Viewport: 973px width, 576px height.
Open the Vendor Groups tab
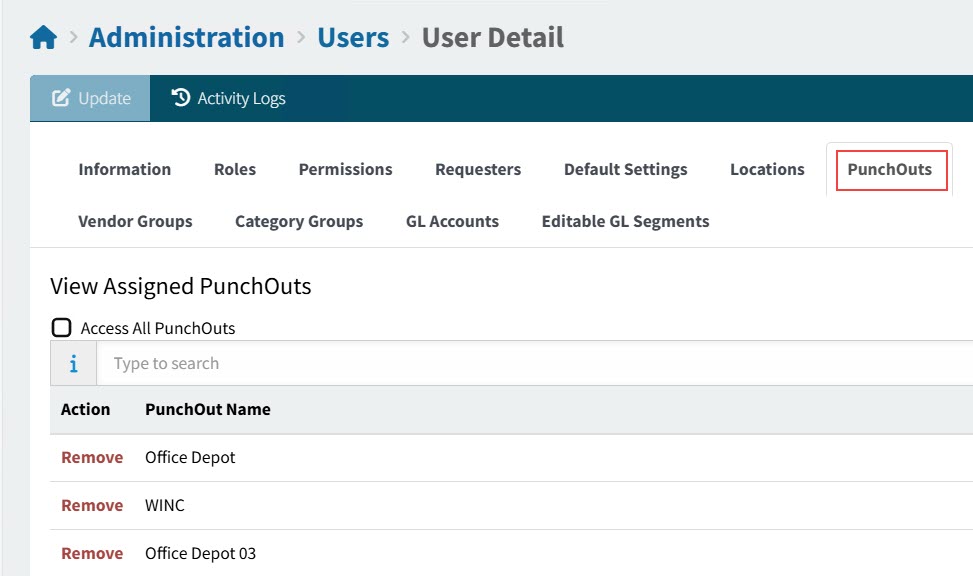tap(135, 222)
